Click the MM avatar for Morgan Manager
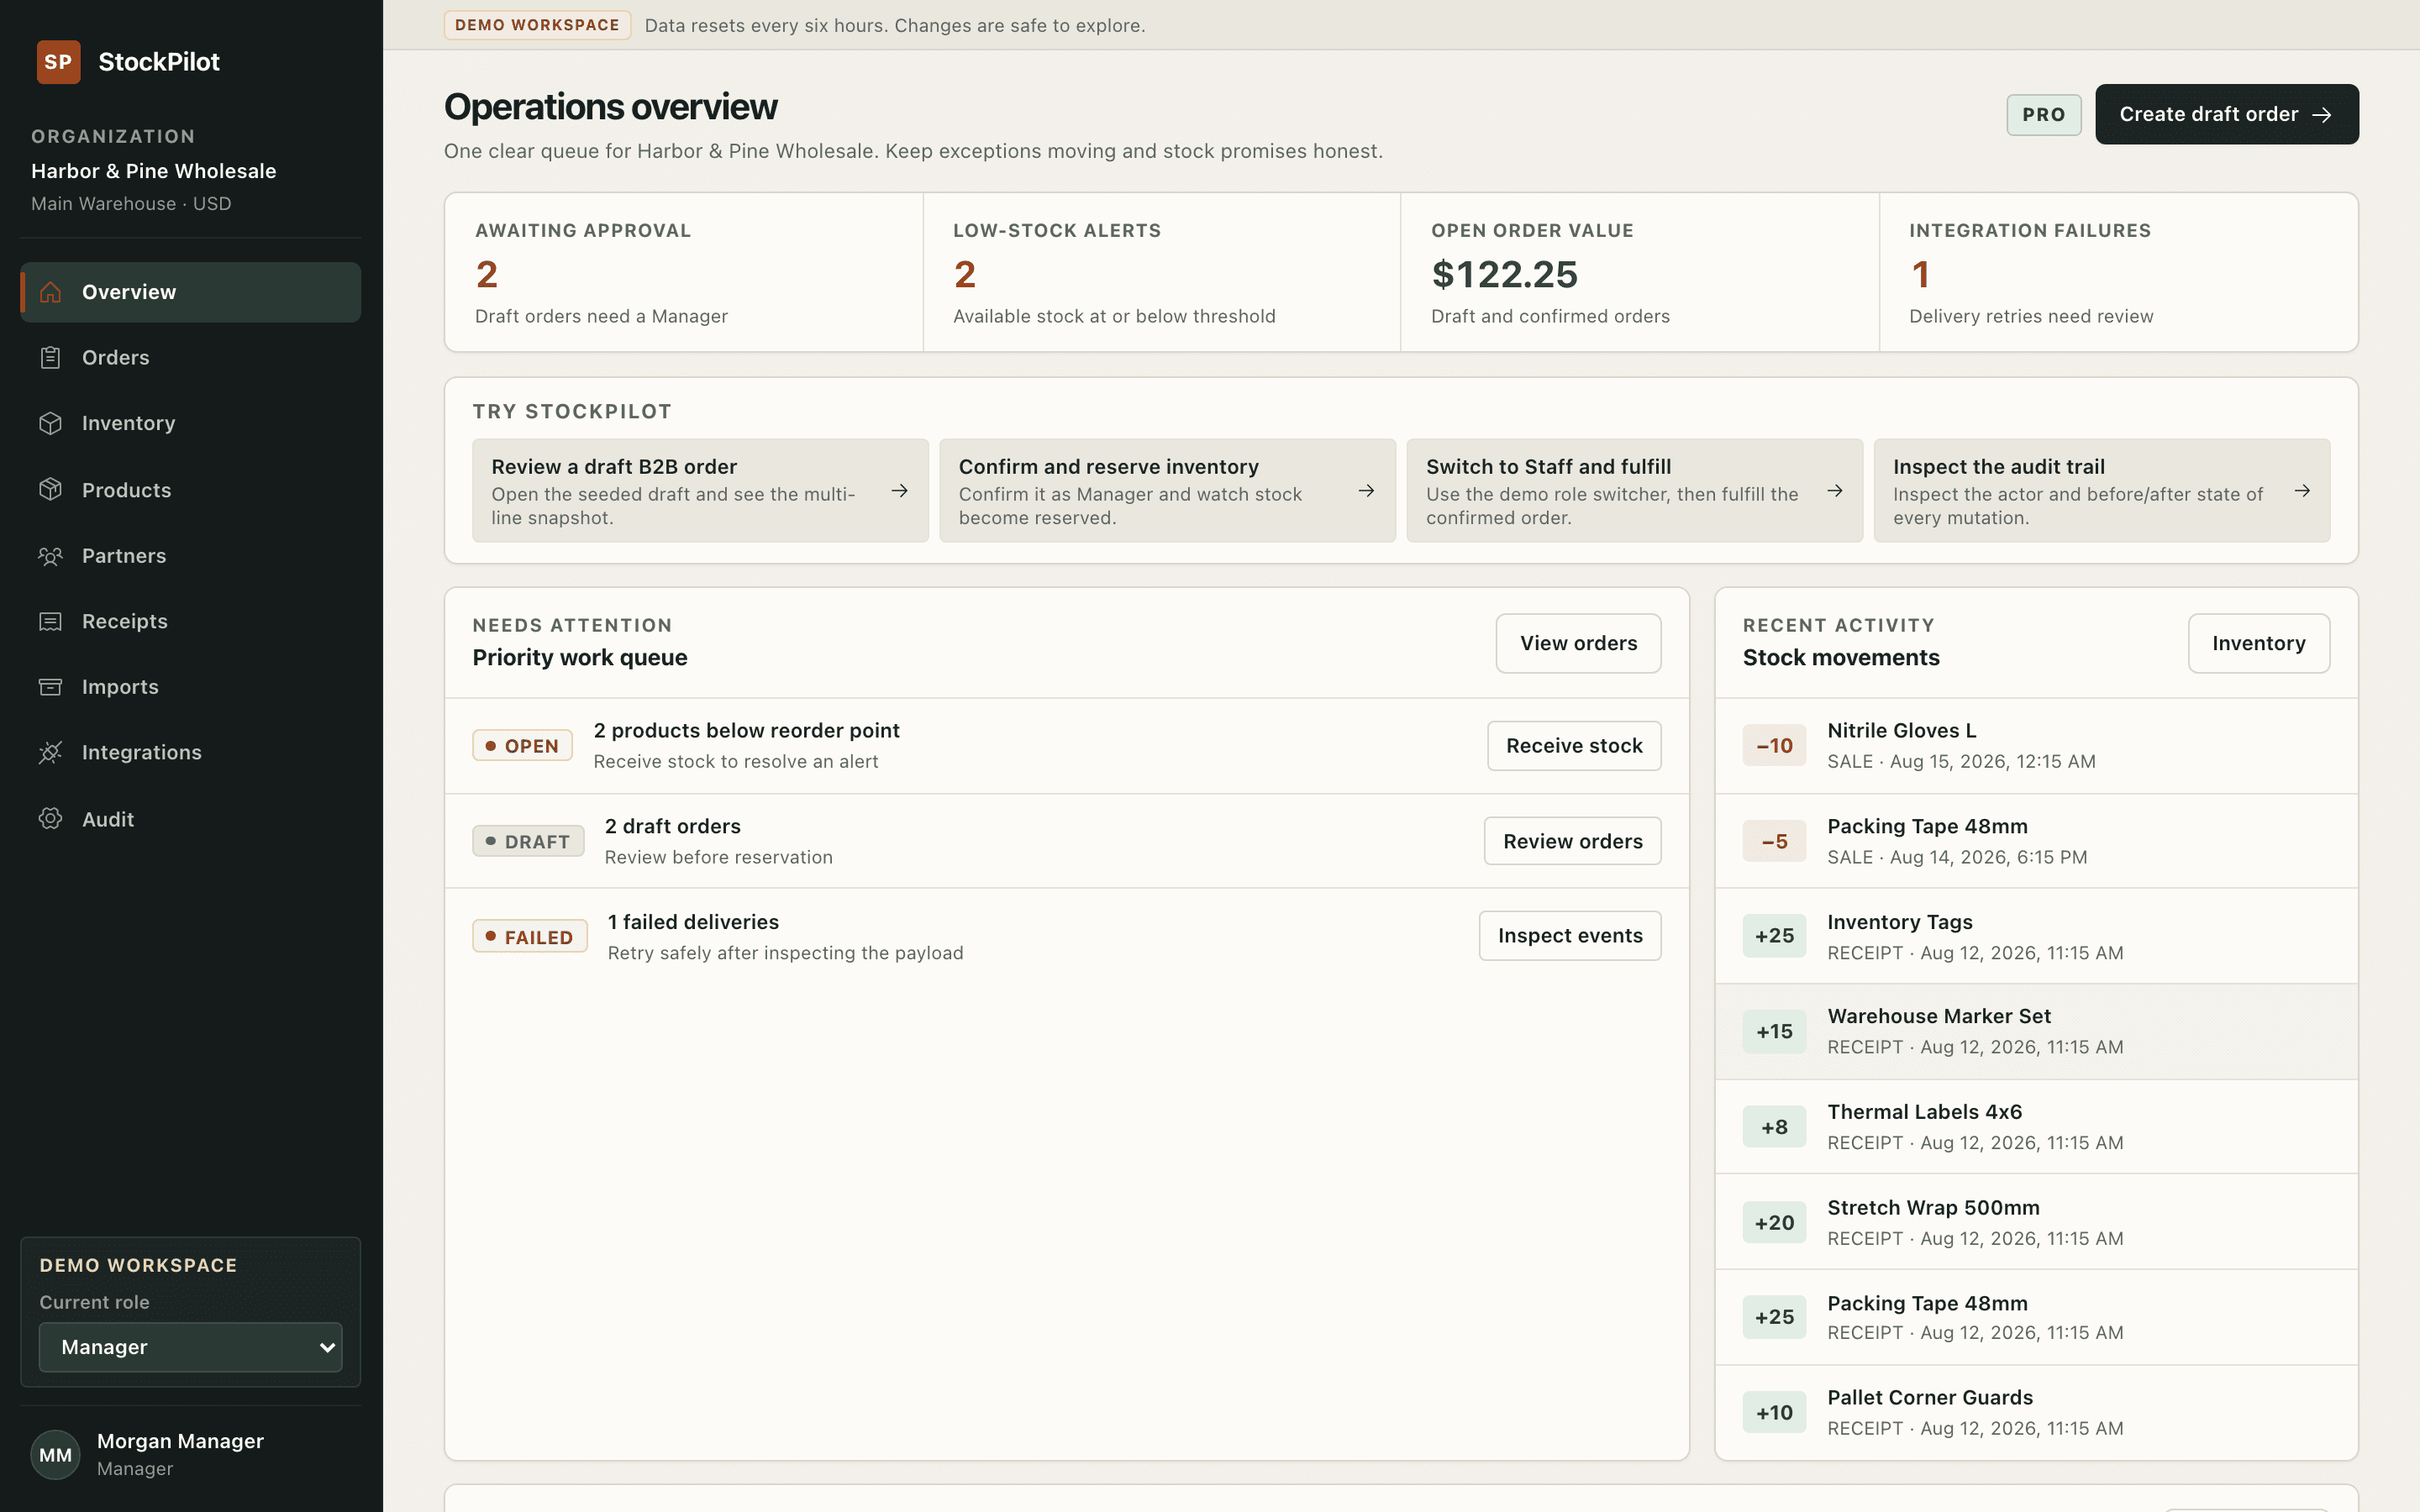 55,1455
